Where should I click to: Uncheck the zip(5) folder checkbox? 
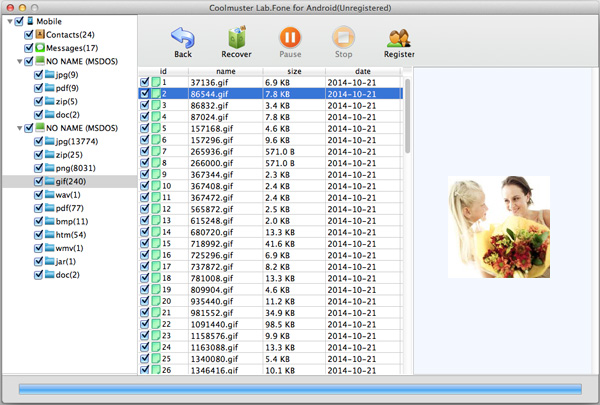[38, 101]
